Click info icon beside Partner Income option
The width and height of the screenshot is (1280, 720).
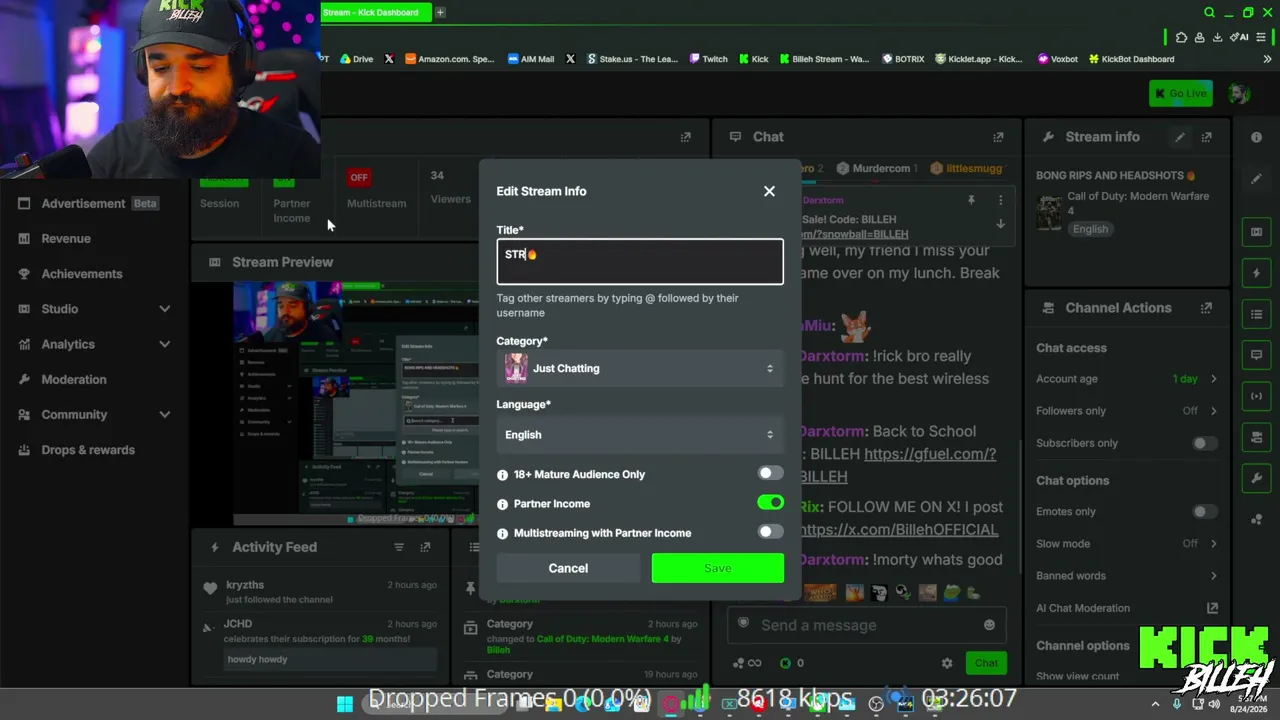pos(503,504)
